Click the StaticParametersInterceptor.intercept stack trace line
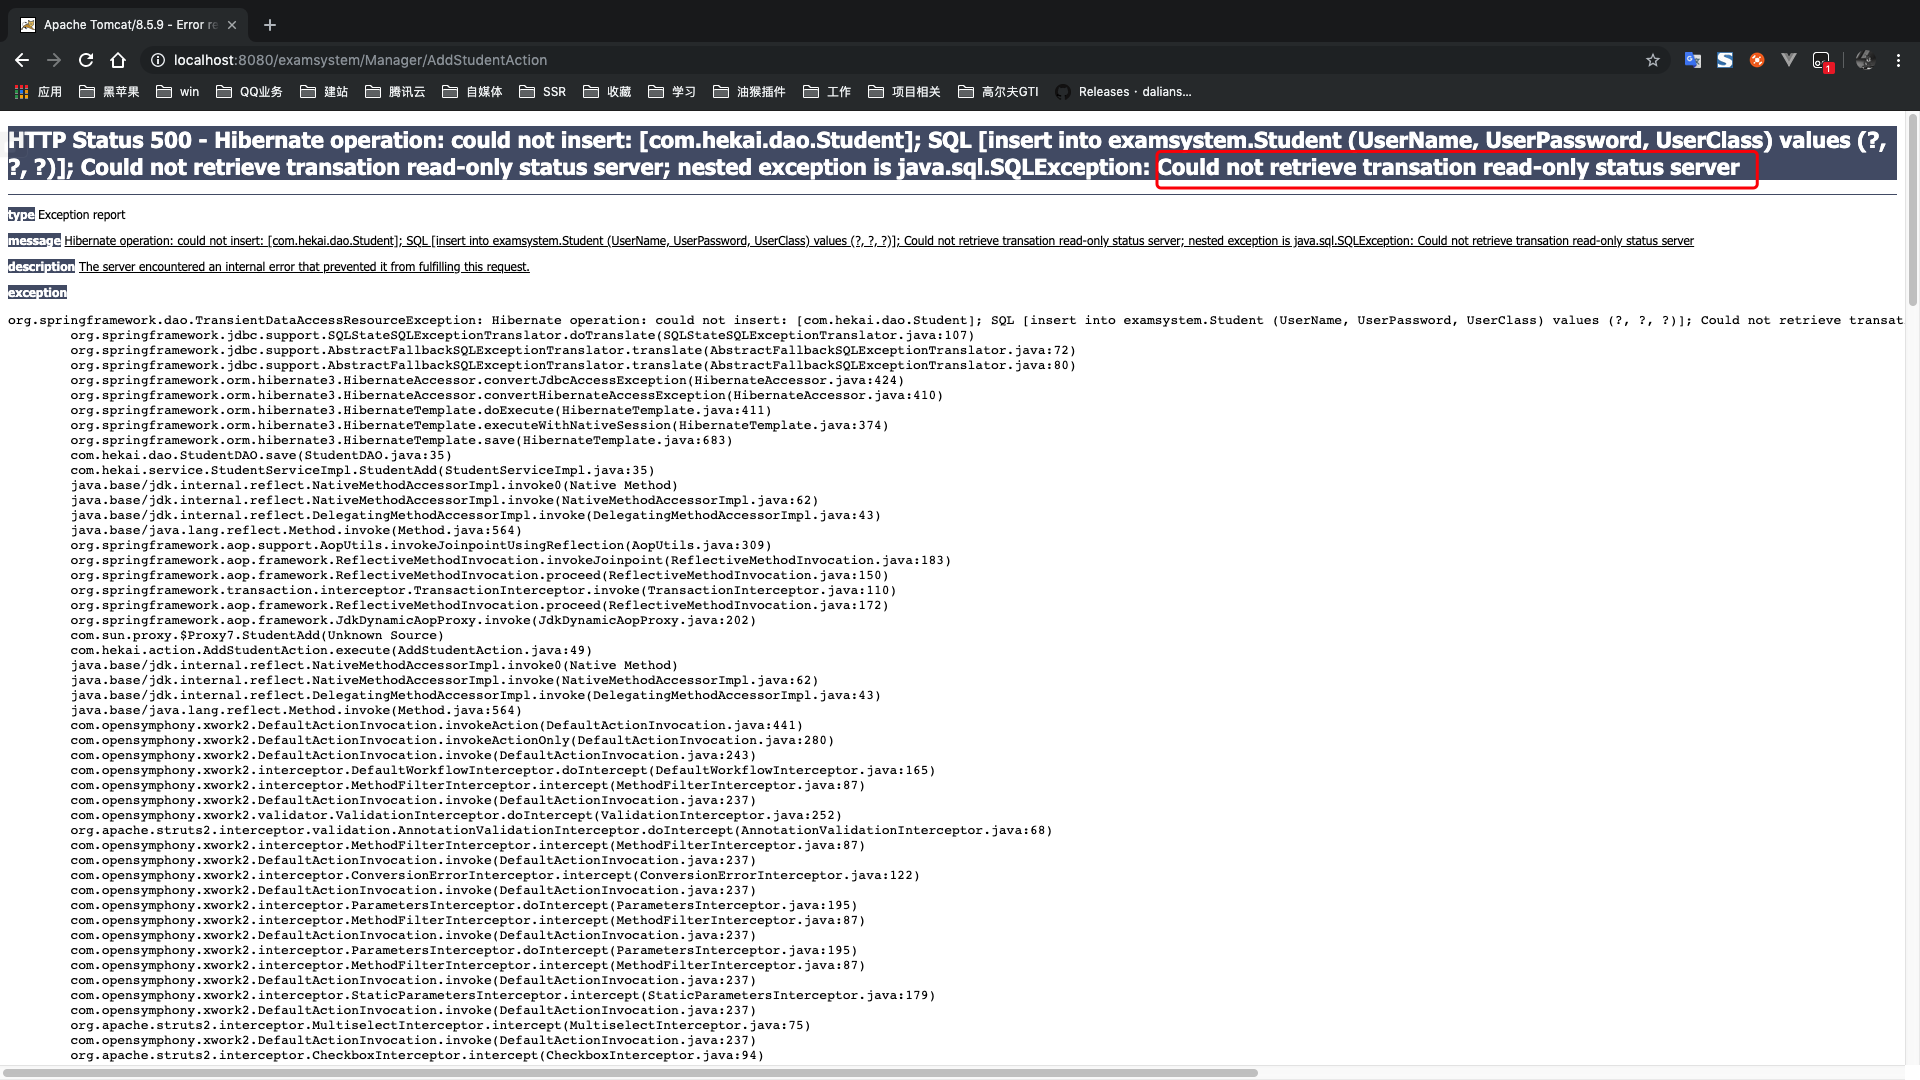 (x=503, y=995)
